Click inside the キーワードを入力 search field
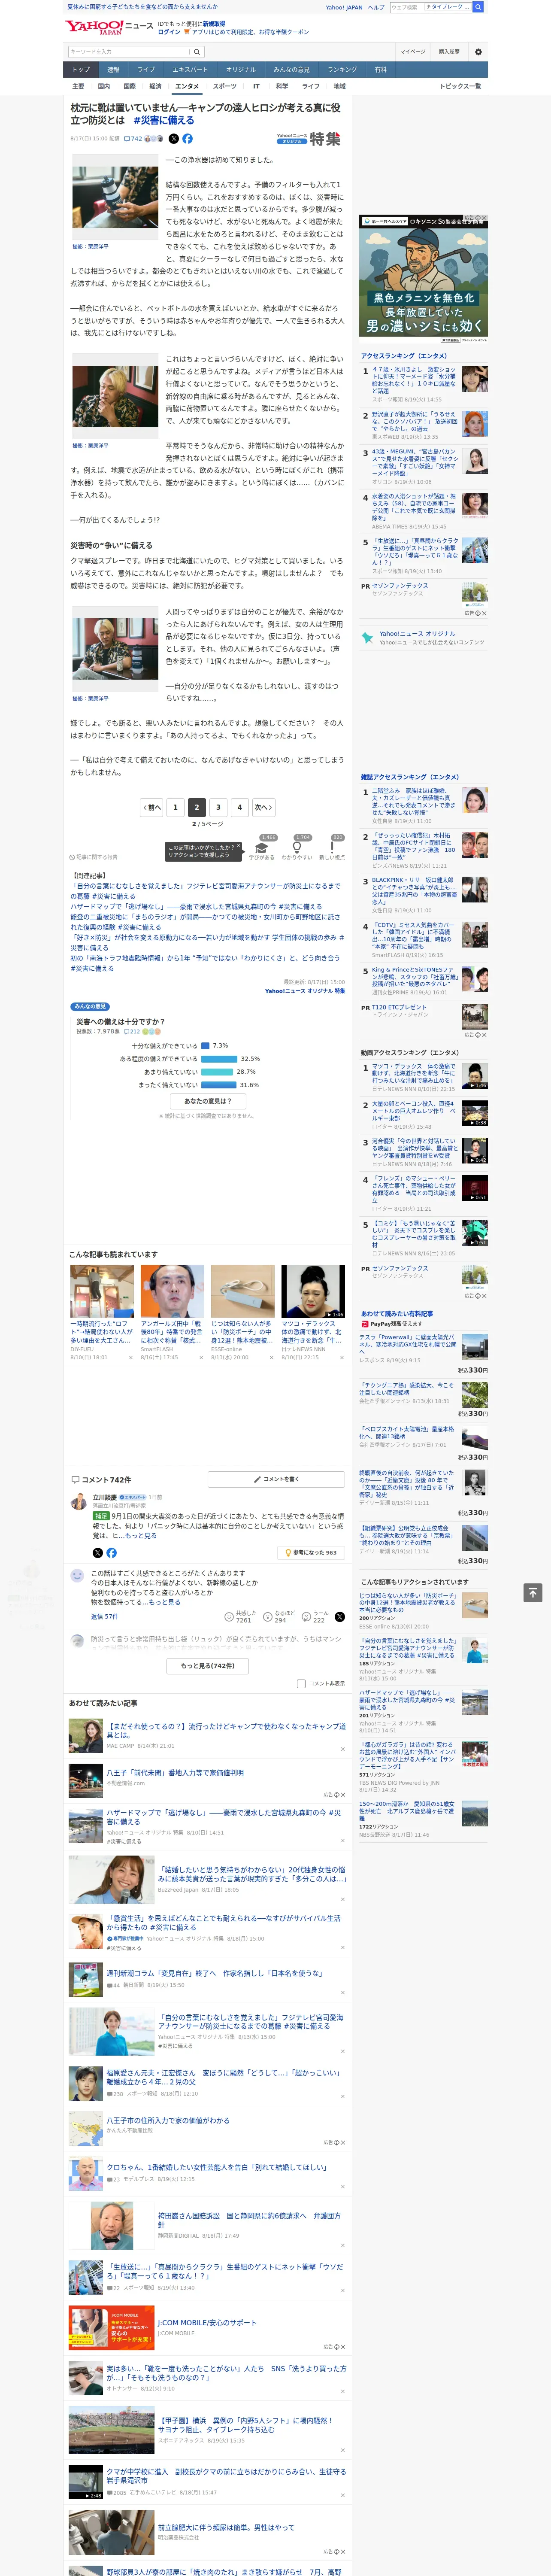Image resolution: width=551 pixels, height=2576 pixels. (129, 51)
